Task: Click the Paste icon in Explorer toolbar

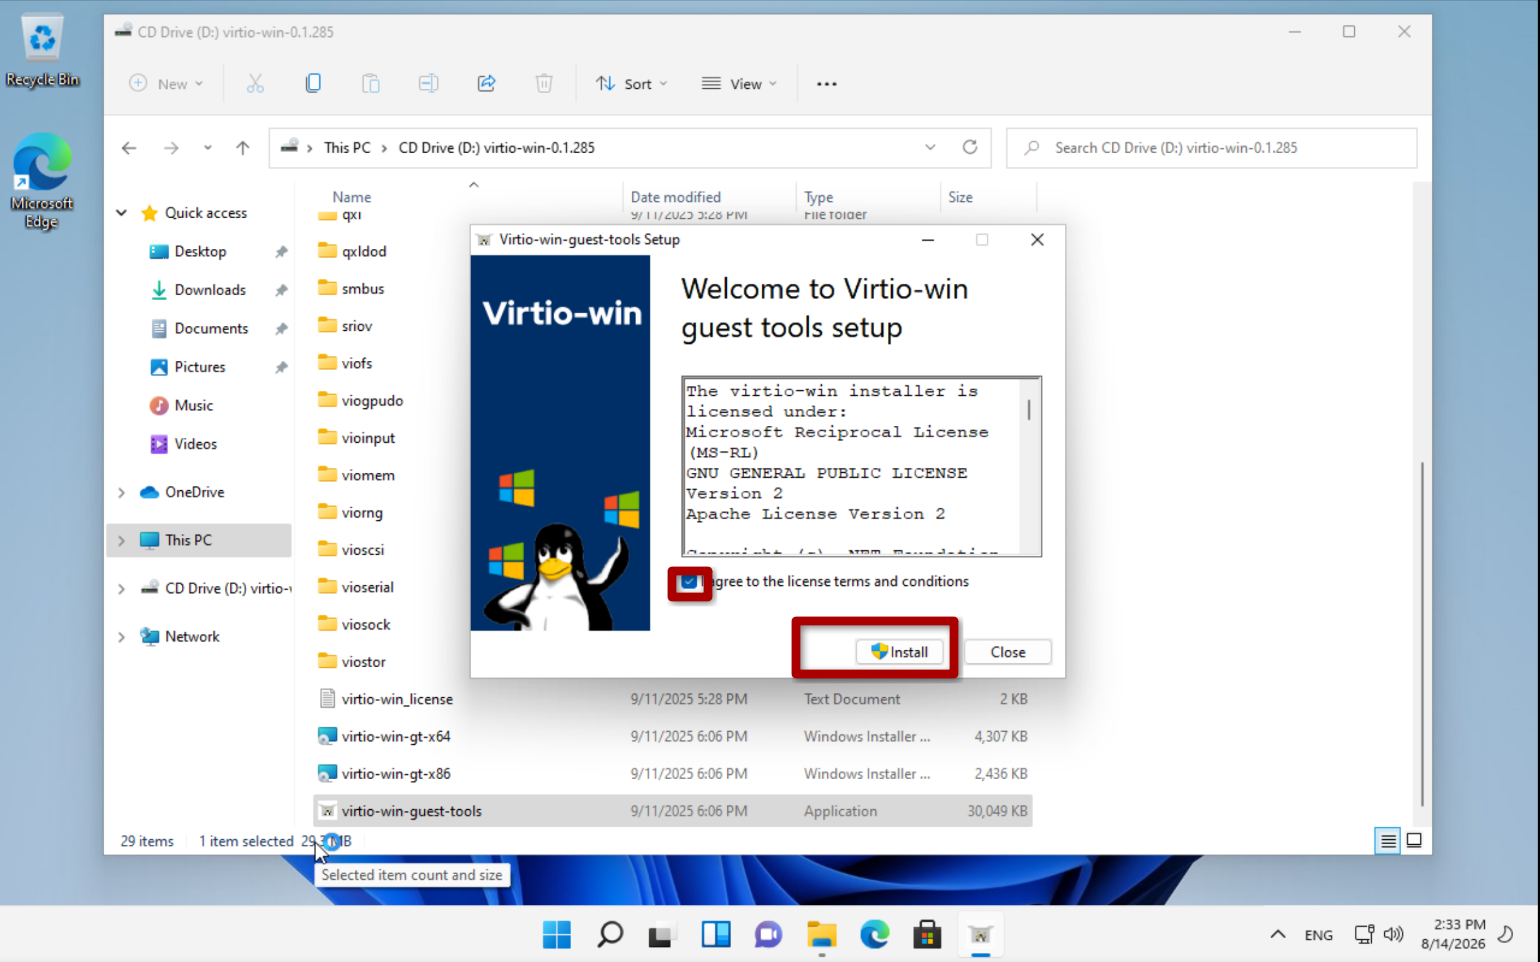Action: pyautogui.click(x=371, y=84)
